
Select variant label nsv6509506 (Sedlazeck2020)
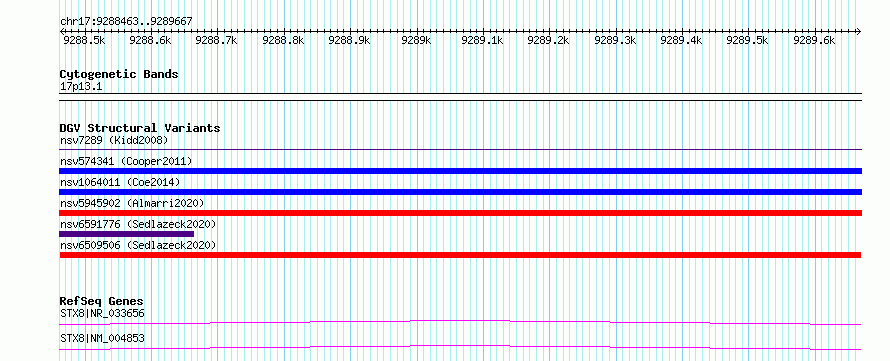click(138, 245)
